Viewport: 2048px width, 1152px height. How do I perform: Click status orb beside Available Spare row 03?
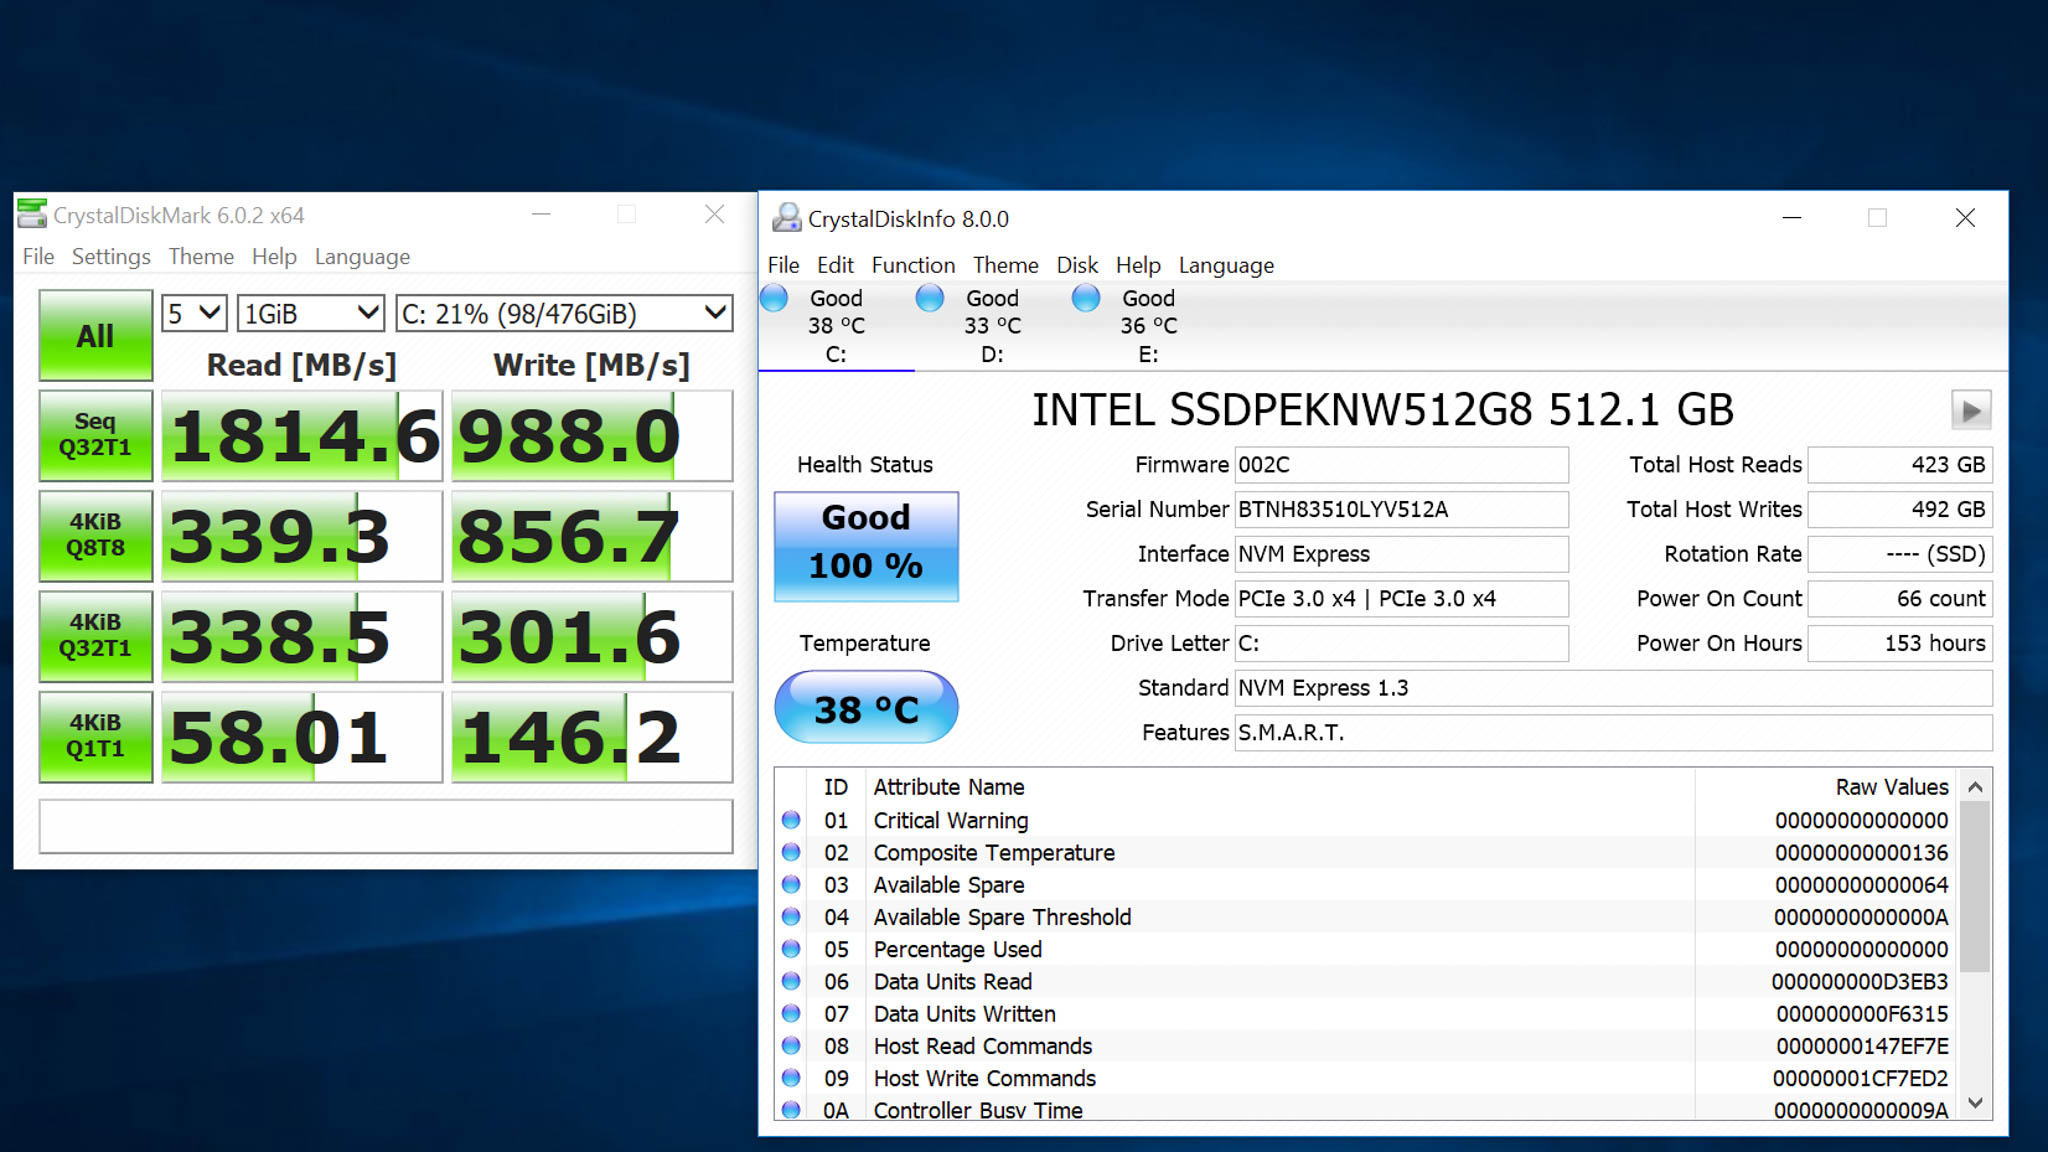[x=791, y=884]
